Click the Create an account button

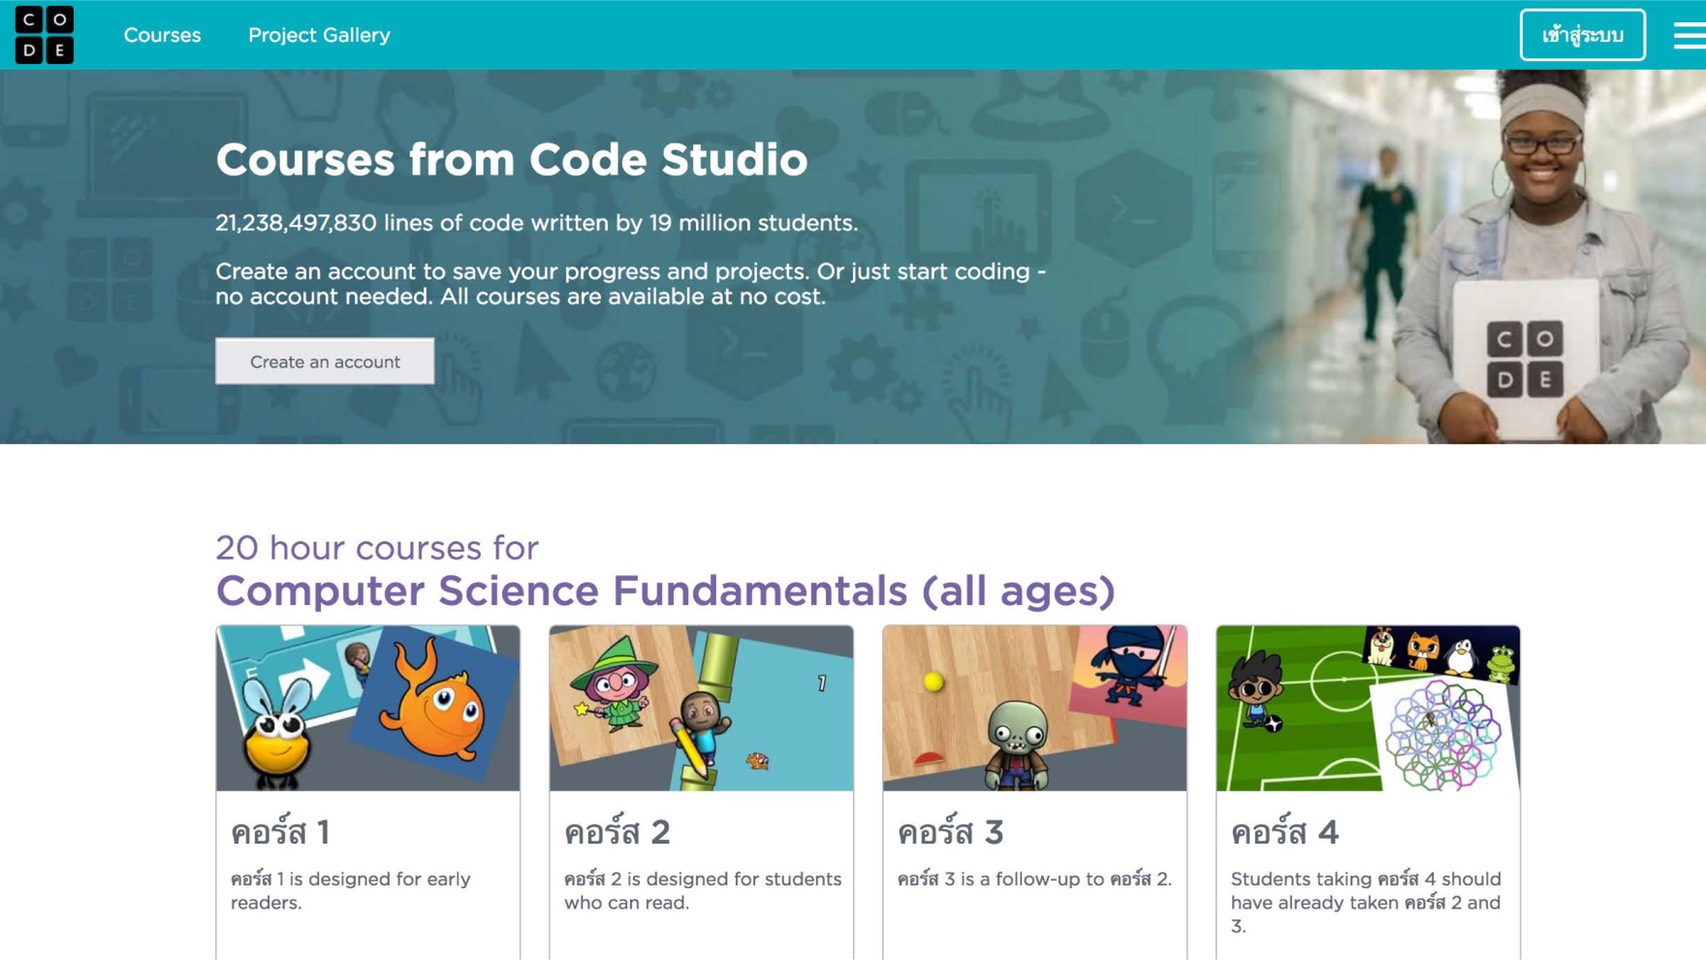click(x=325, y=361)
